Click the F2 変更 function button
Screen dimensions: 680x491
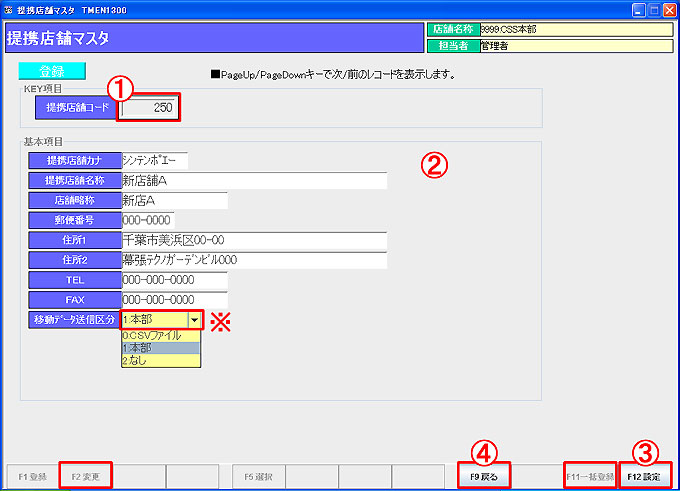(85, 477)
